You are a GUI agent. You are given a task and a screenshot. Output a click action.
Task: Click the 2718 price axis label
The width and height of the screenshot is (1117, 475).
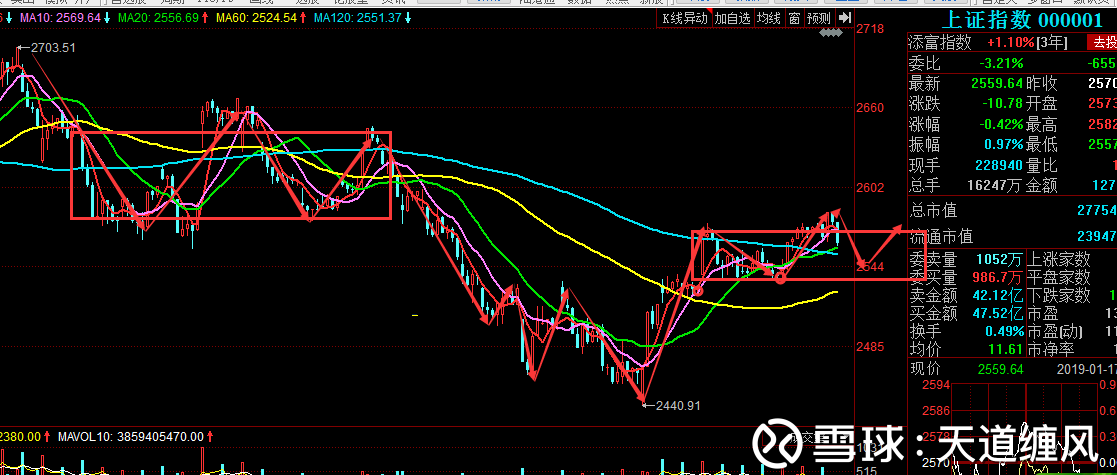click(x=871, y=29)
